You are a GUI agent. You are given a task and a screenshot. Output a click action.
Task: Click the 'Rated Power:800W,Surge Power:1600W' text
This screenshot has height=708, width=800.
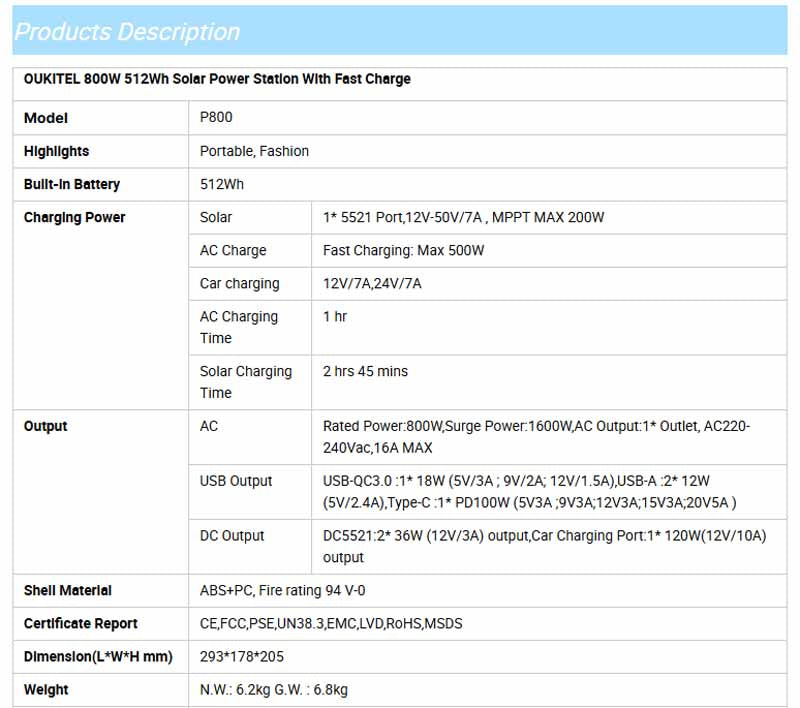[448, 426]
